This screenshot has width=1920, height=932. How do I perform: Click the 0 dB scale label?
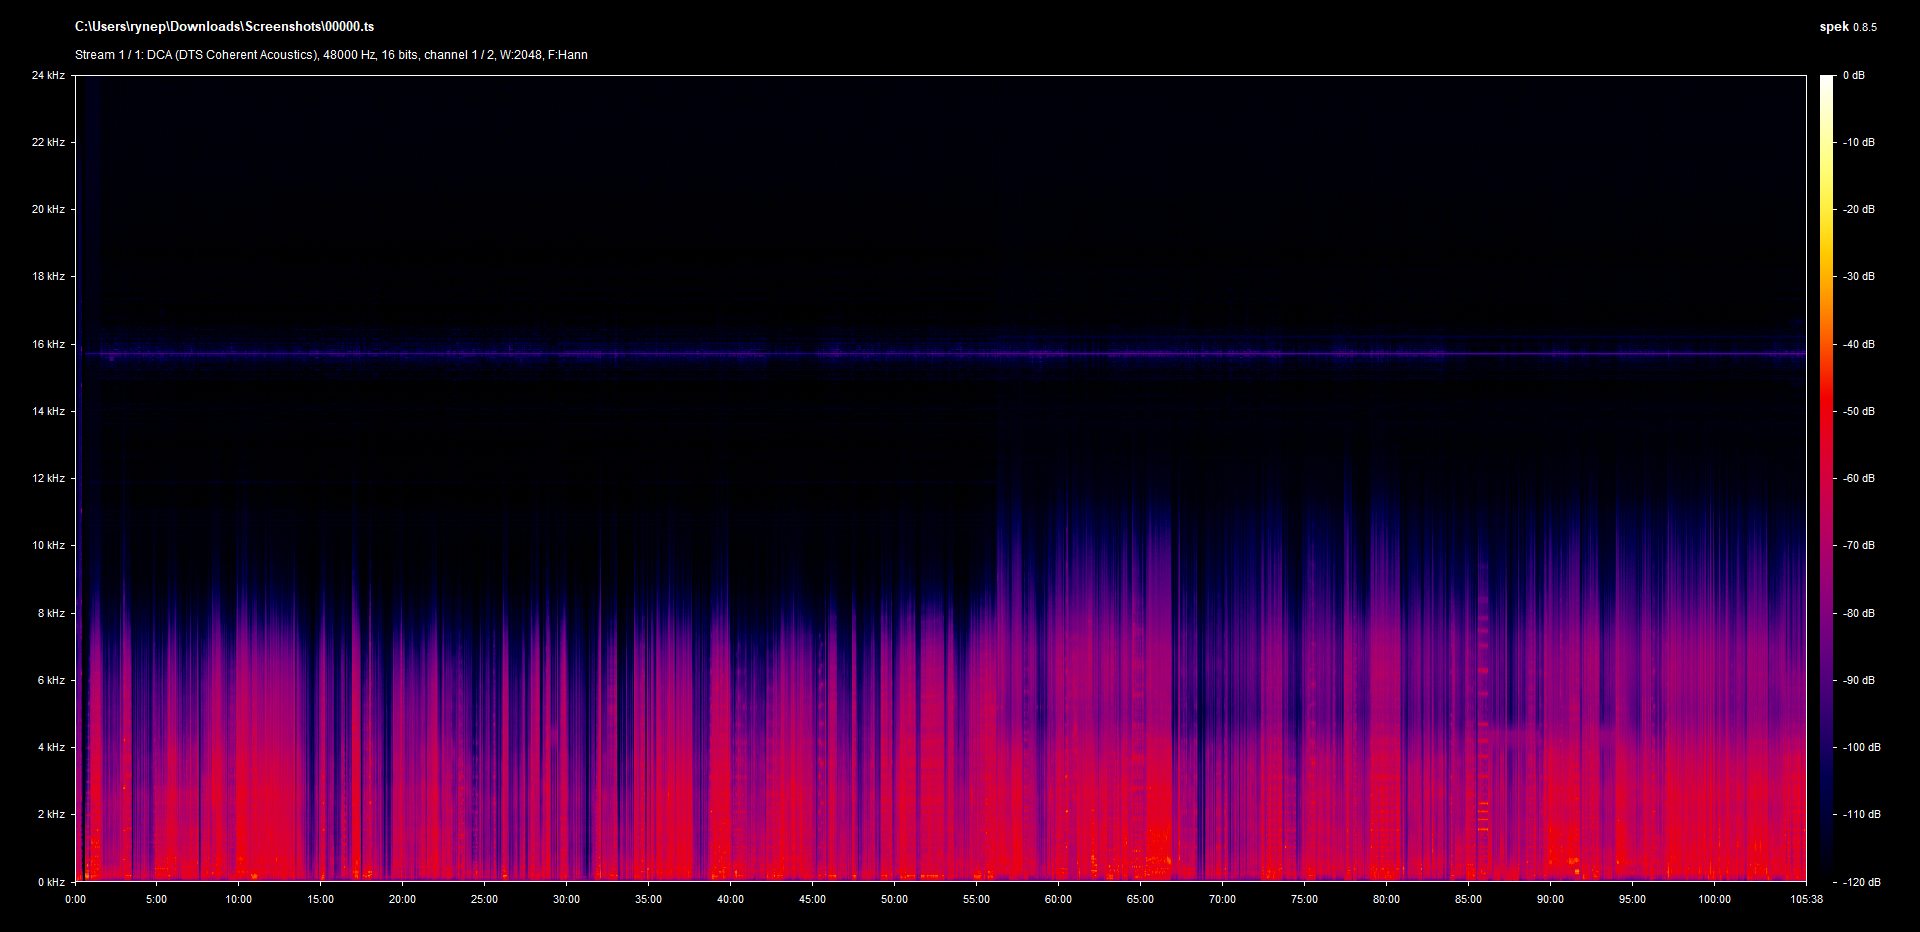[x=1853, y=76]
